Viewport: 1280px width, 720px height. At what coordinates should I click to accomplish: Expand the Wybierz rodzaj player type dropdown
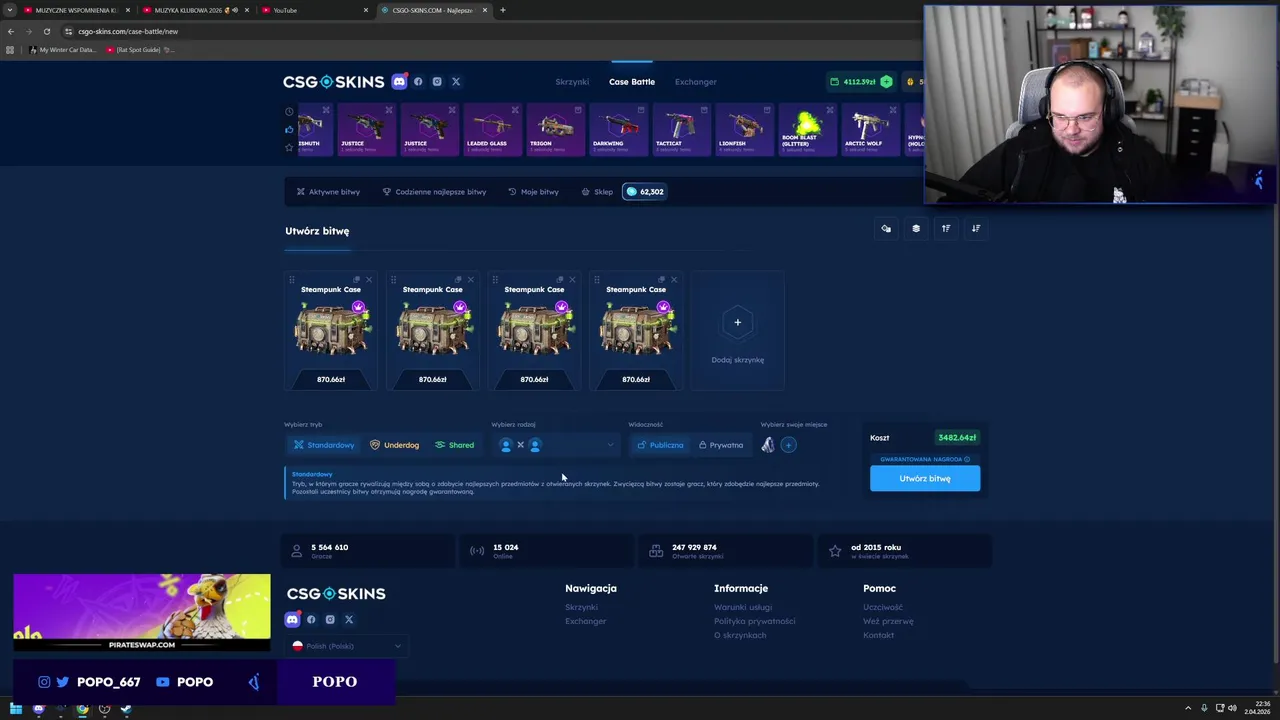tap(557, 445)
